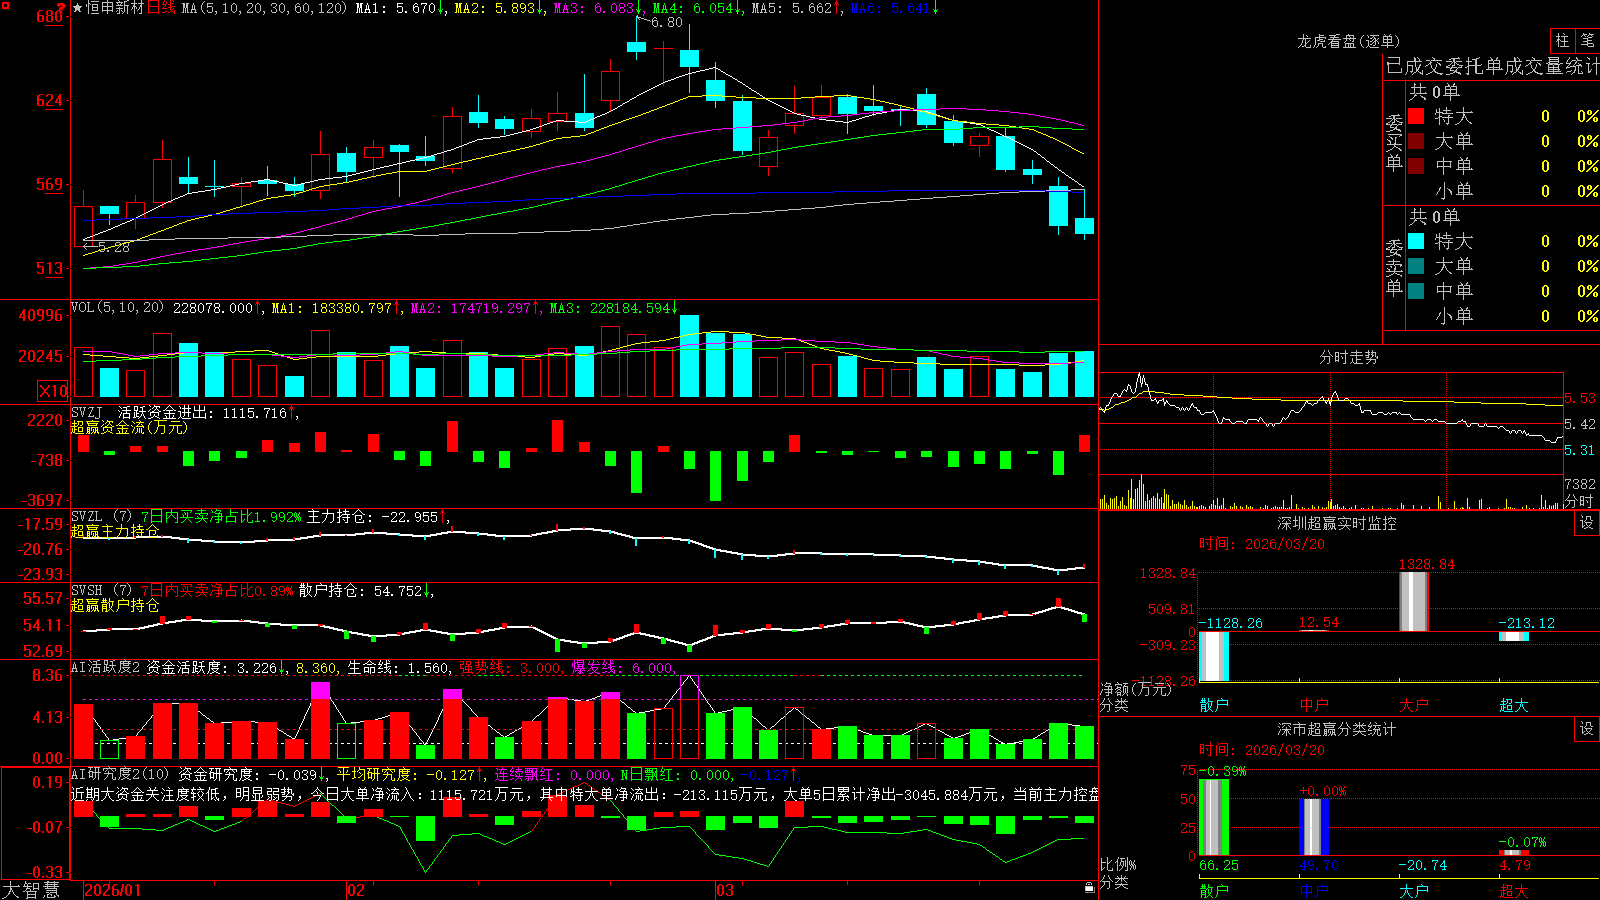1600x900 pixels.
Task: Click 散户 category in 深市超赢分类统计 chart
Action: [1214, 890]
